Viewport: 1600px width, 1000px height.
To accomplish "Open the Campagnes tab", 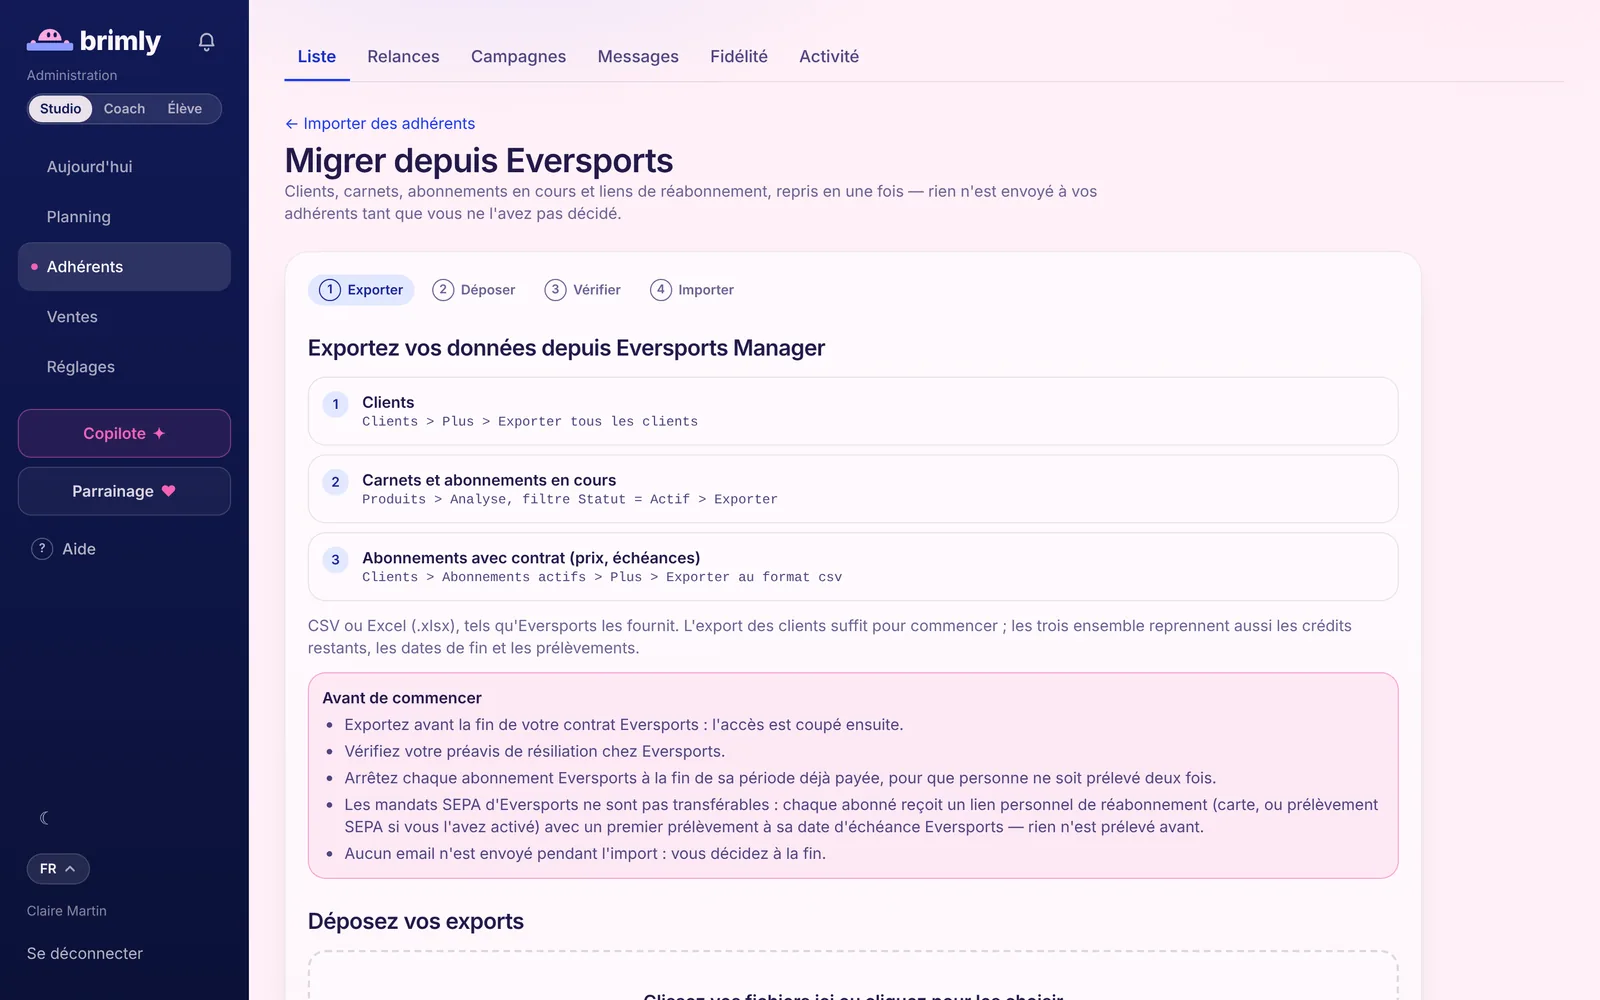I will pos(518,57).
